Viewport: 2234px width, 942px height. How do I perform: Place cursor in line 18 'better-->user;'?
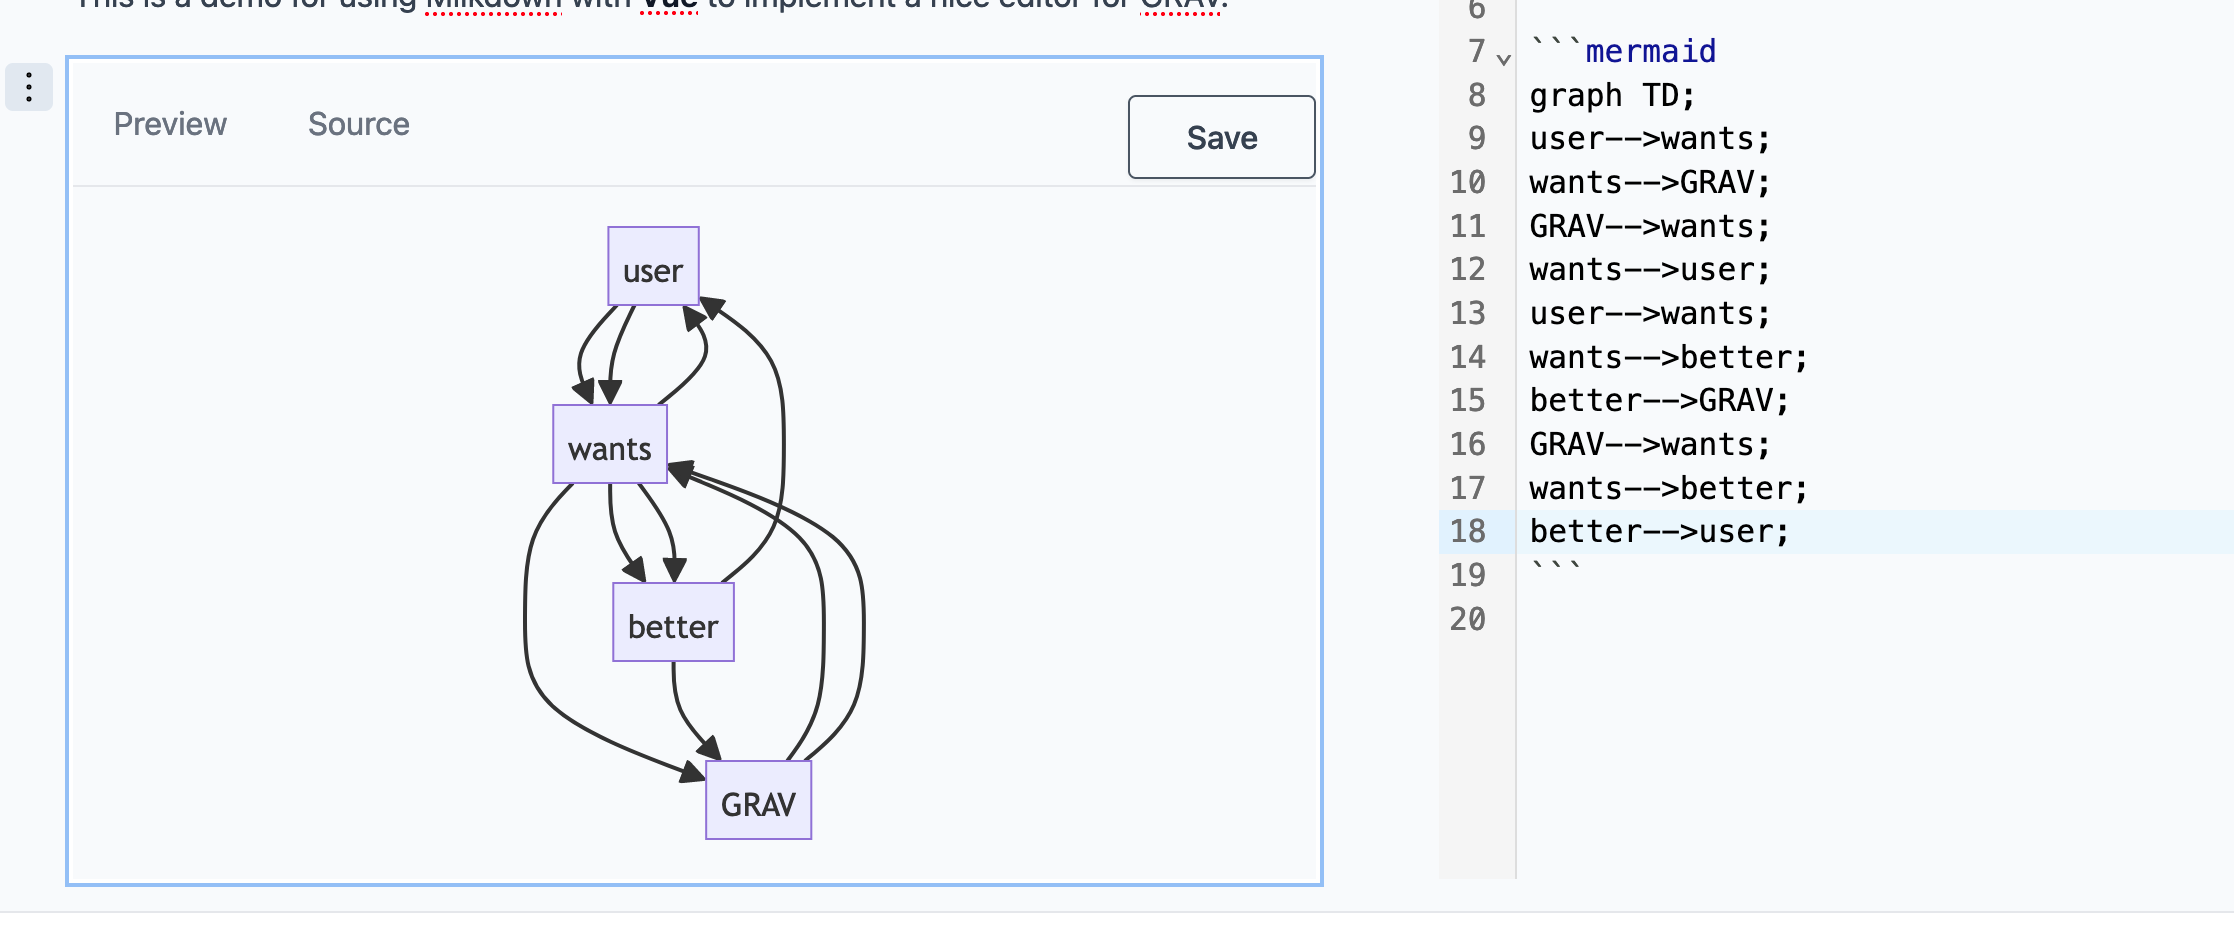coord(1660,532)
